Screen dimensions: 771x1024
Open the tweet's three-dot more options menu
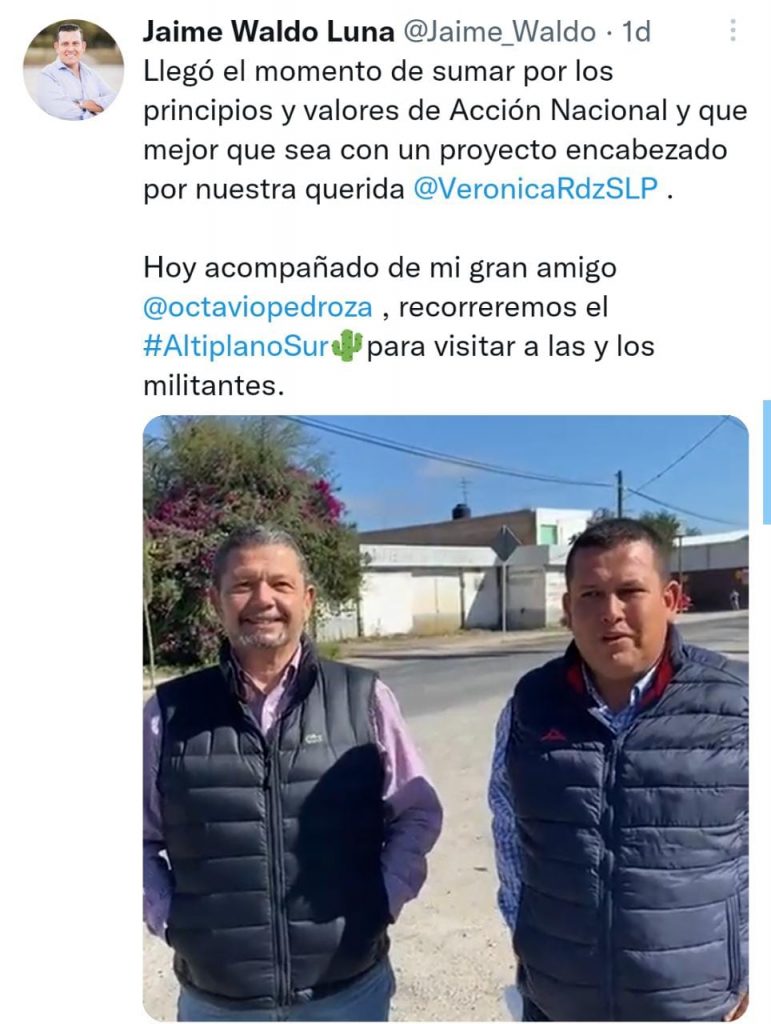click(733, 30)
